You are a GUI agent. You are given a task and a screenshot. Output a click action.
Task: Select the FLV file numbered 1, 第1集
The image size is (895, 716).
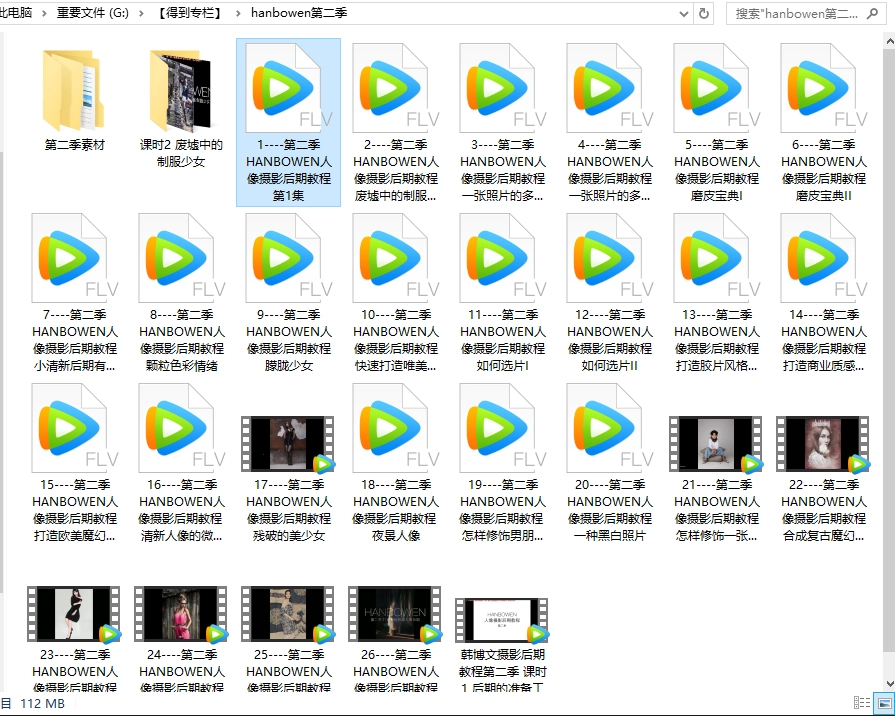[x=288, y=92]
